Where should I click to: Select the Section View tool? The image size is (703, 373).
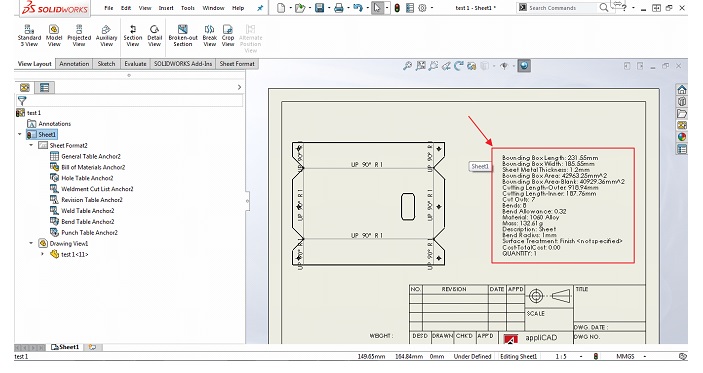coord(133,36)
